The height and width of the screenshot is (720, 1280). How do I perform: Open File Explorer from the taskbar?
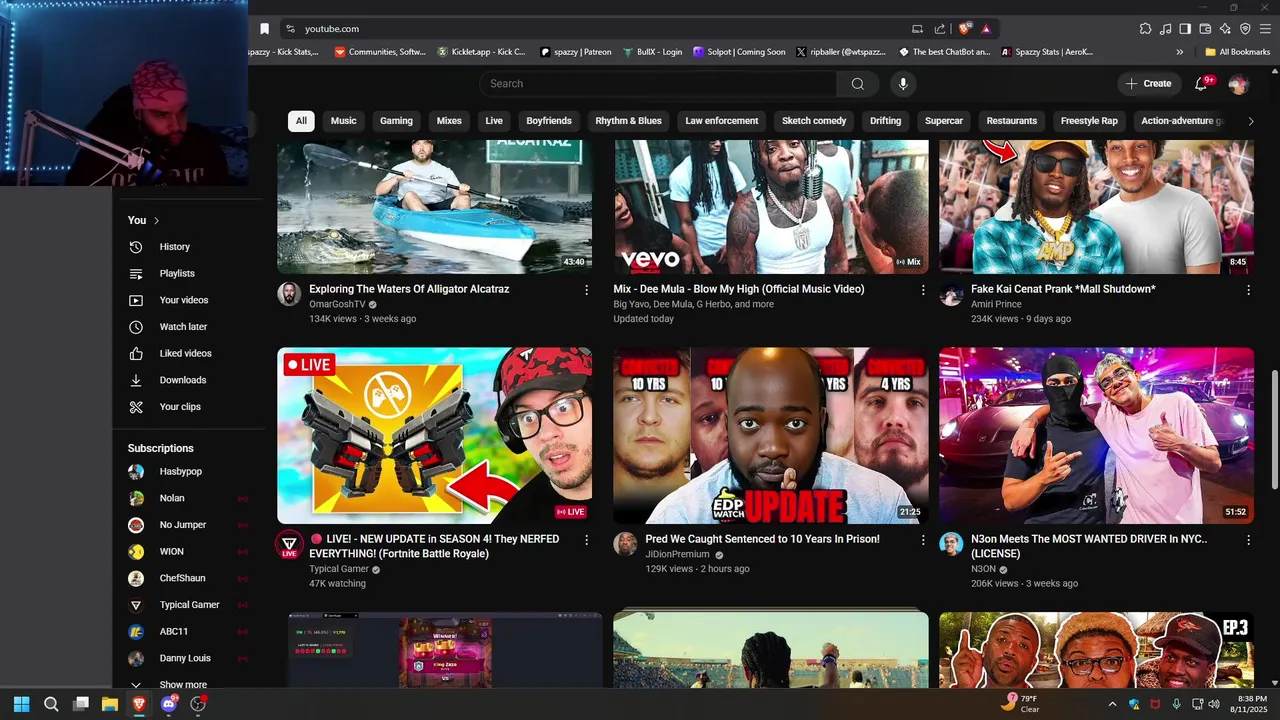coord(110,704)
